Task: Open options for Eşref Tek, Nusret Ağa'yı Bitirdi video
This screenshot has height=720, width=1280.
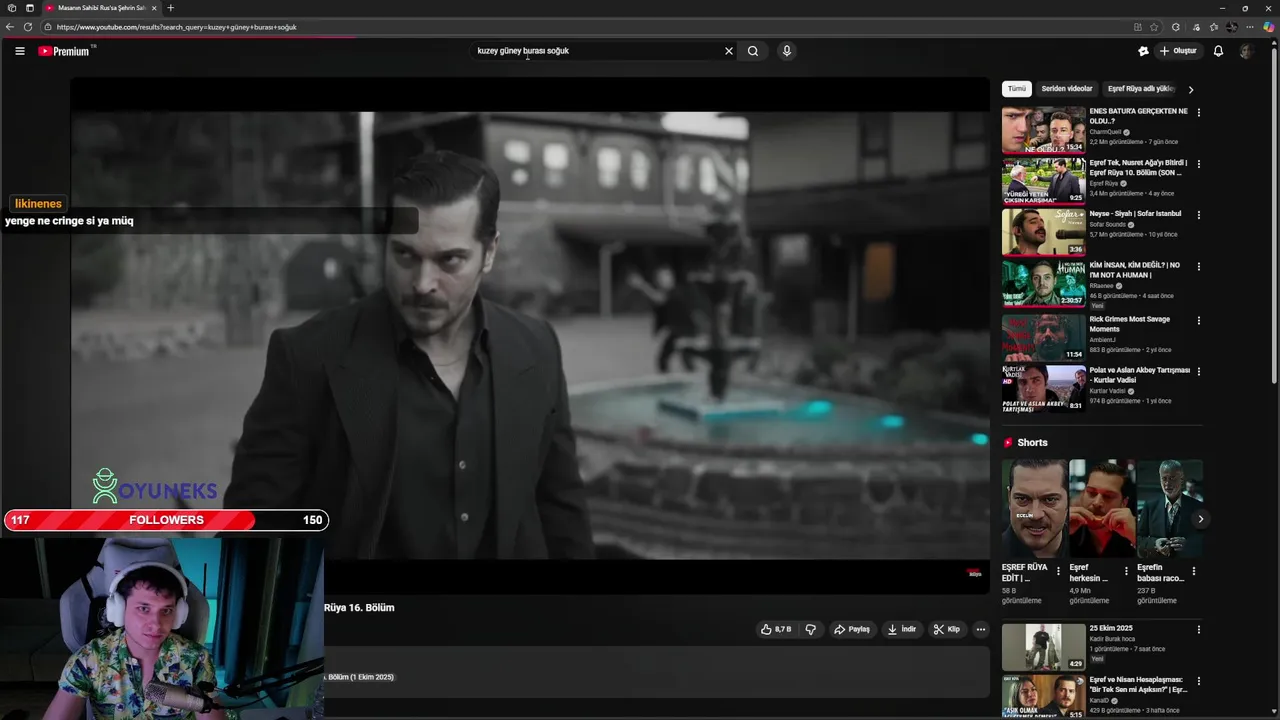Action: [1199, 164]
